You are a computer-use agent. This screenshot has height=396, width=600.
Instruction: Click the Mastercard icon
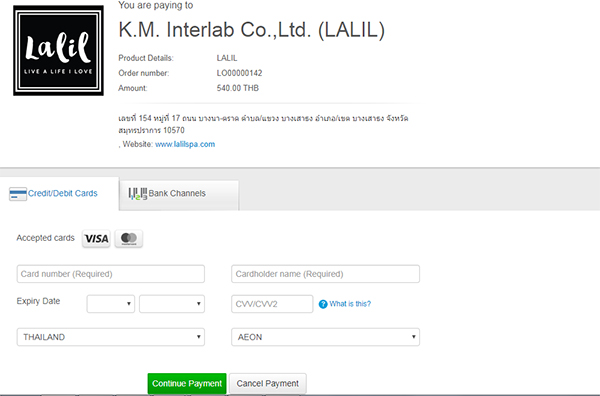[x=129, y=239]
